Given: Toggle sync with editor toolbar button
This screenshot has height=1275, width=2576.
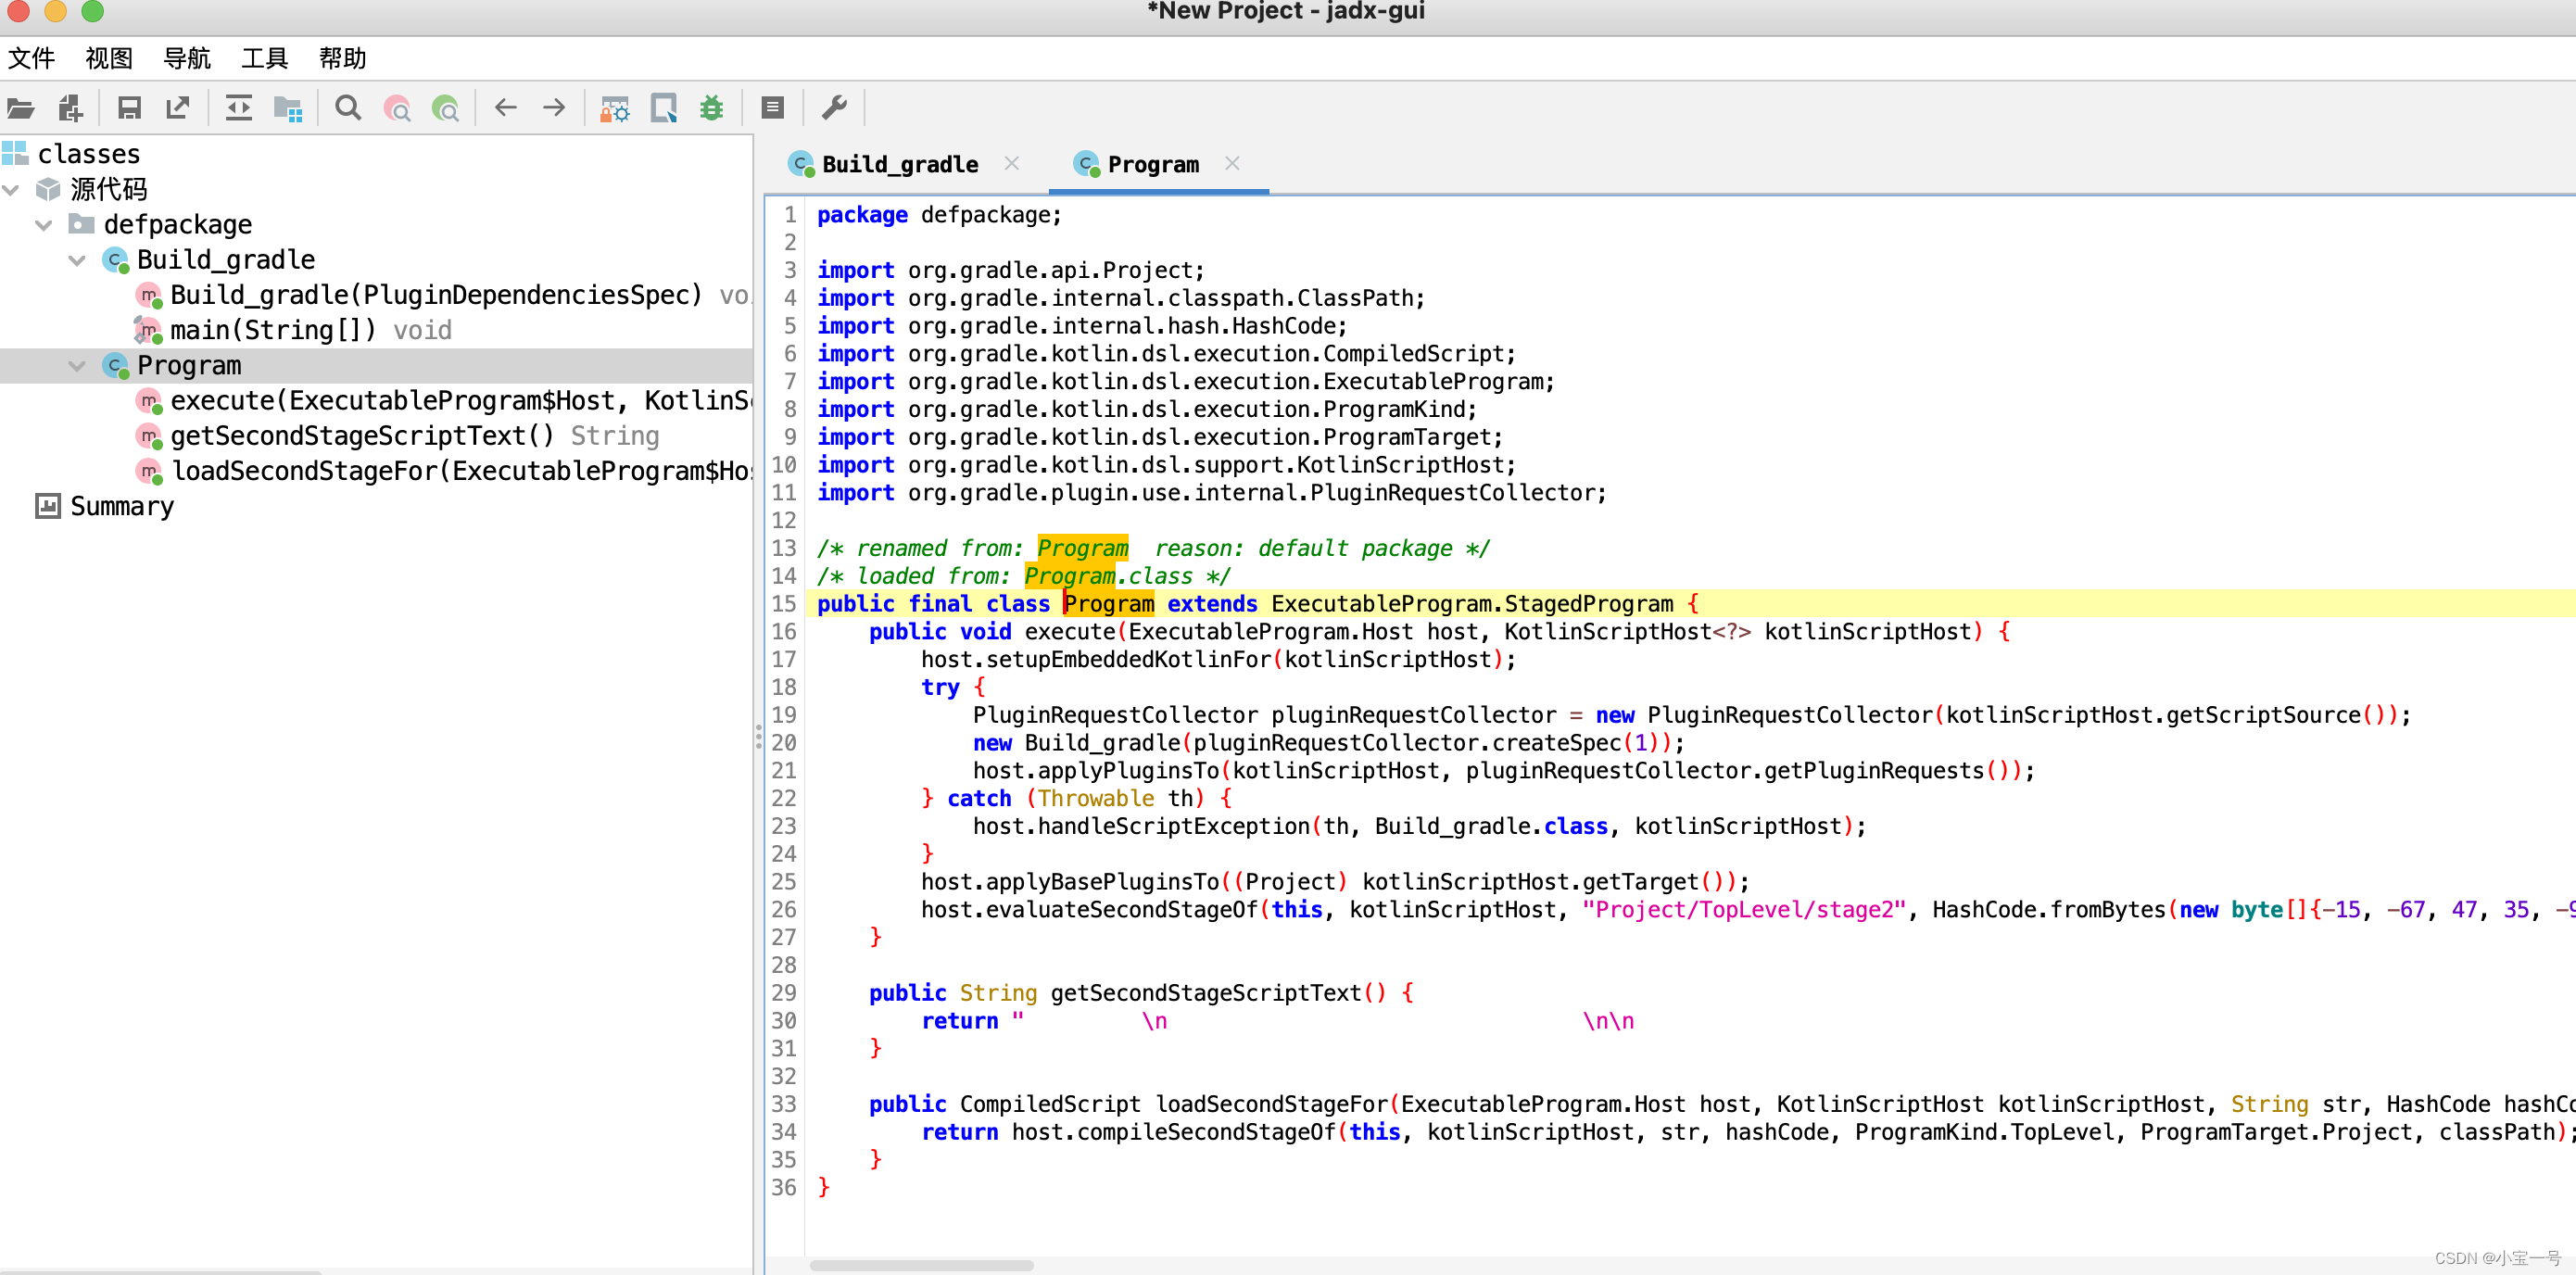Looking at the screenshot, I should (x=239, y=108).
